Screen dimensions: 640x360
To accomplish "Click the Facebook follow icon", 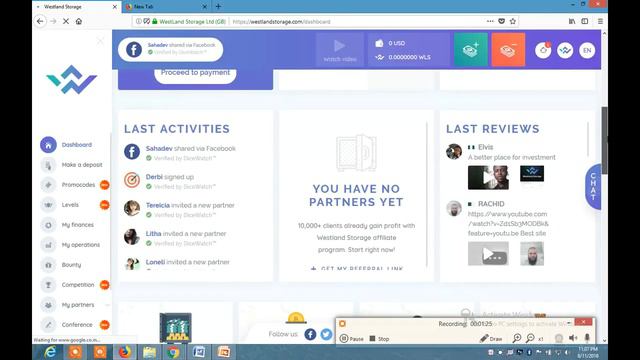I will pos(310,334).
